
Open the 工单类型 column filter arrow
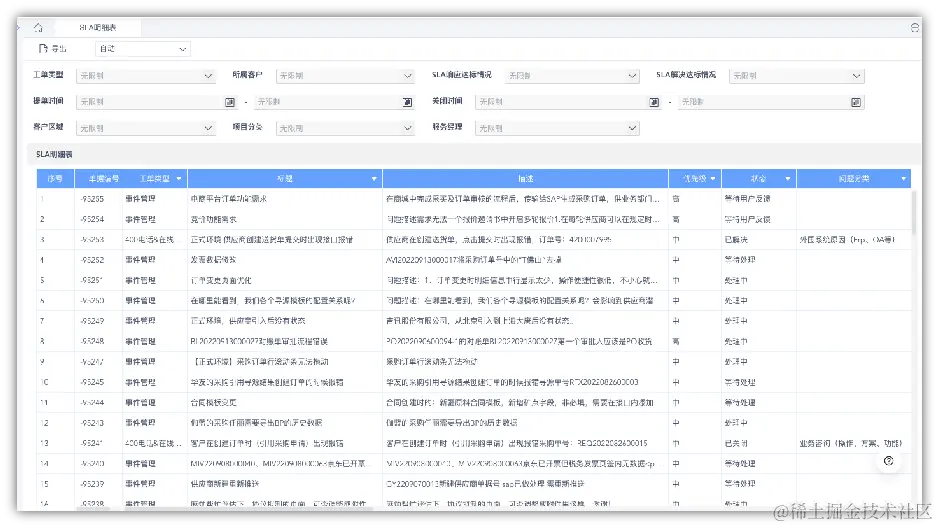[178, 179]
